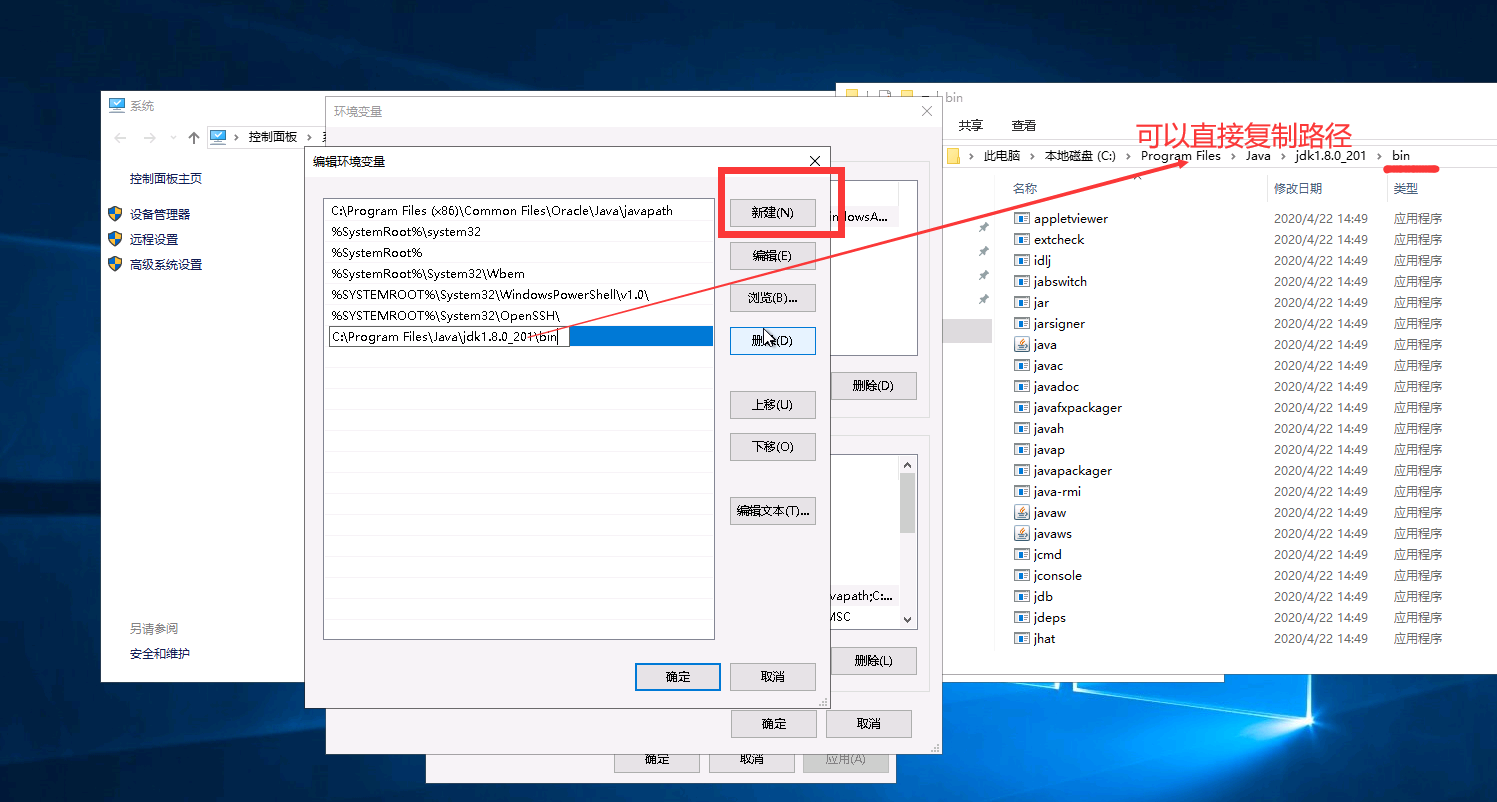Click the javaws application icon
Screen dimensions: 1497x802
(x=1022, y=533)
